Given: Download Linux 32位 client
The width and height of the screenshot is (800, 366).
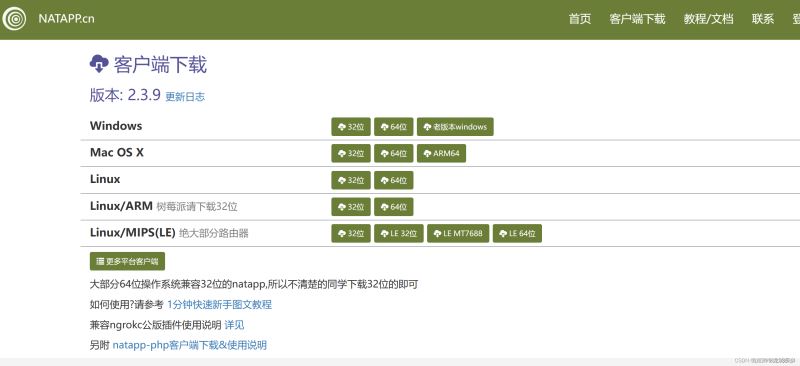Looking at the screenshot, I should pos(351,180).
